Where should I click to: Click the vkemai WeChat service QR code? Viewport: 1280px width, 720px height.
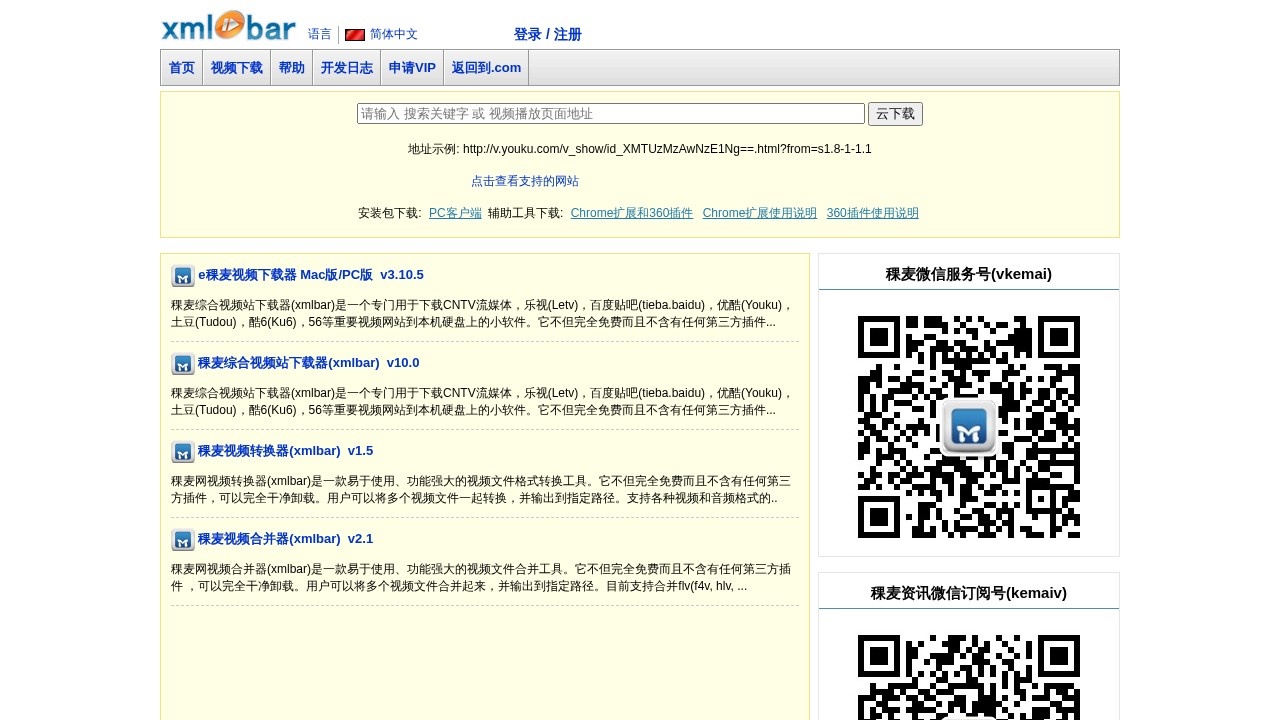point(968,427)
